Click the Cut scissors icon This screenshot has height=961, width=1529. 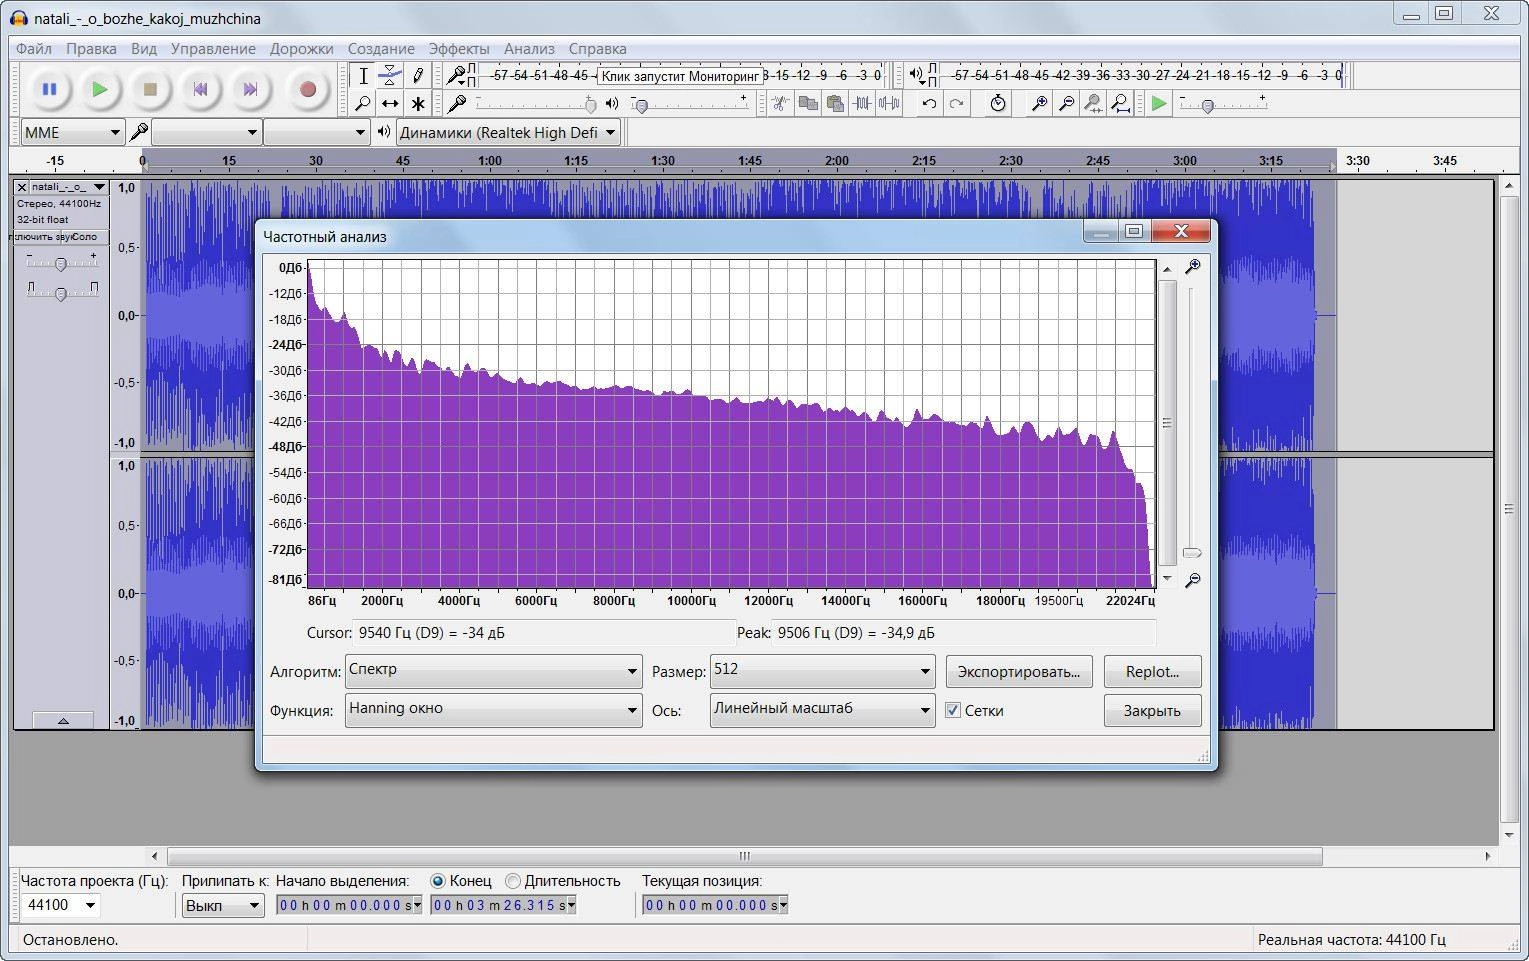(x=780, y=103)
